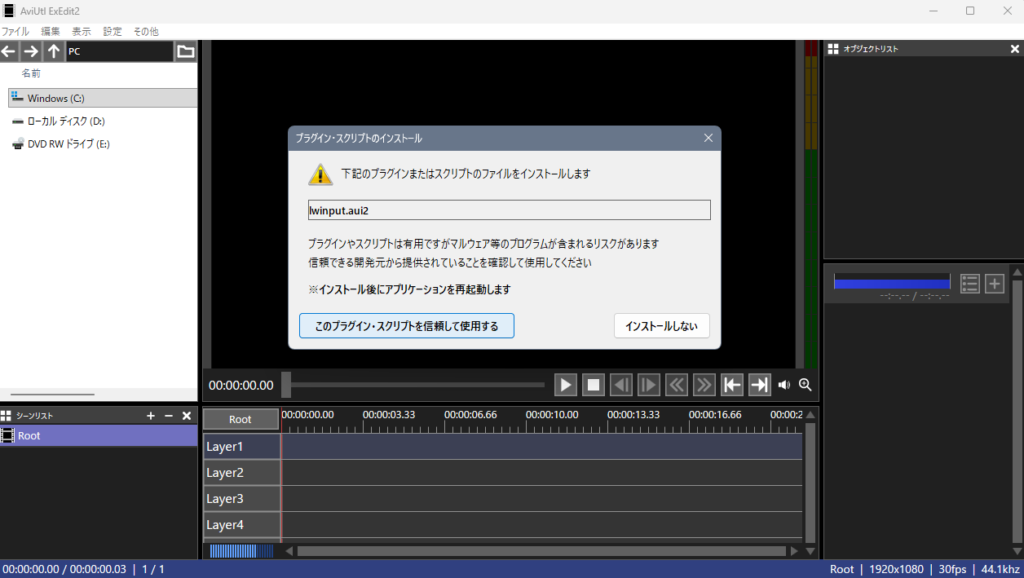Viewport: 1024px width, 578px height.
Task: Toggle the speaker volume icon
Action: 784,385
